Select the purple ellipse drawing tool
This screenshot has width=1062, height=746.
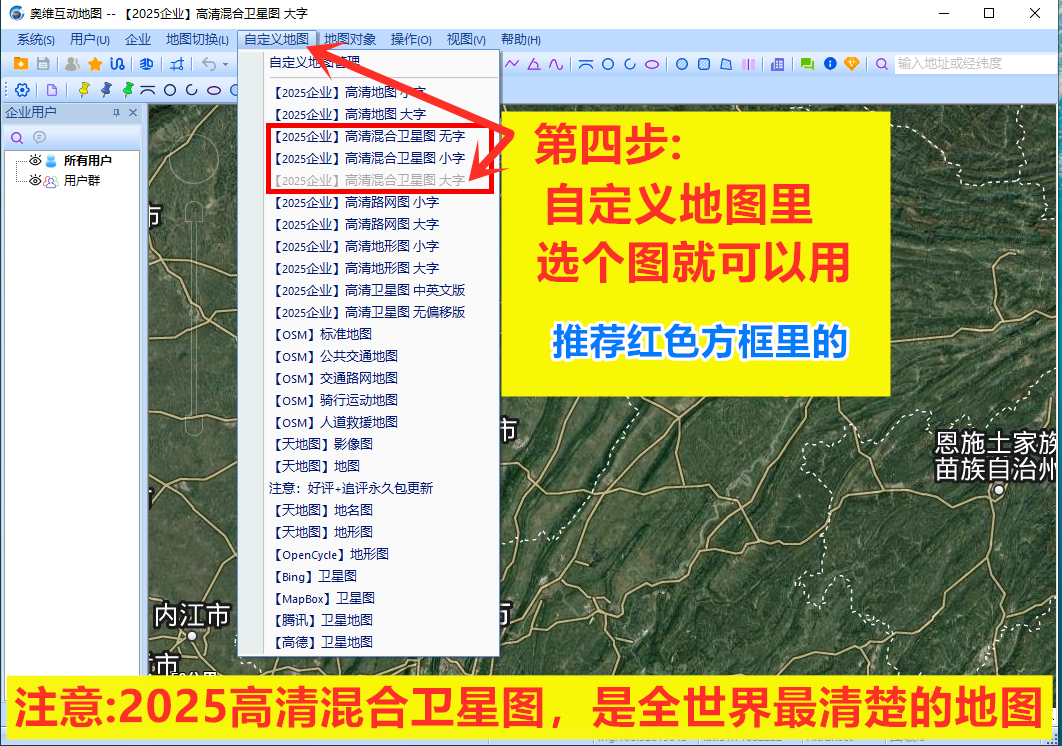[652, 64]
